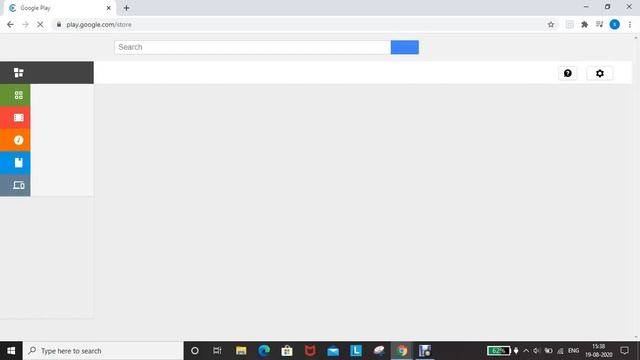Open Chrome's three-dot menu

(630, 24)
